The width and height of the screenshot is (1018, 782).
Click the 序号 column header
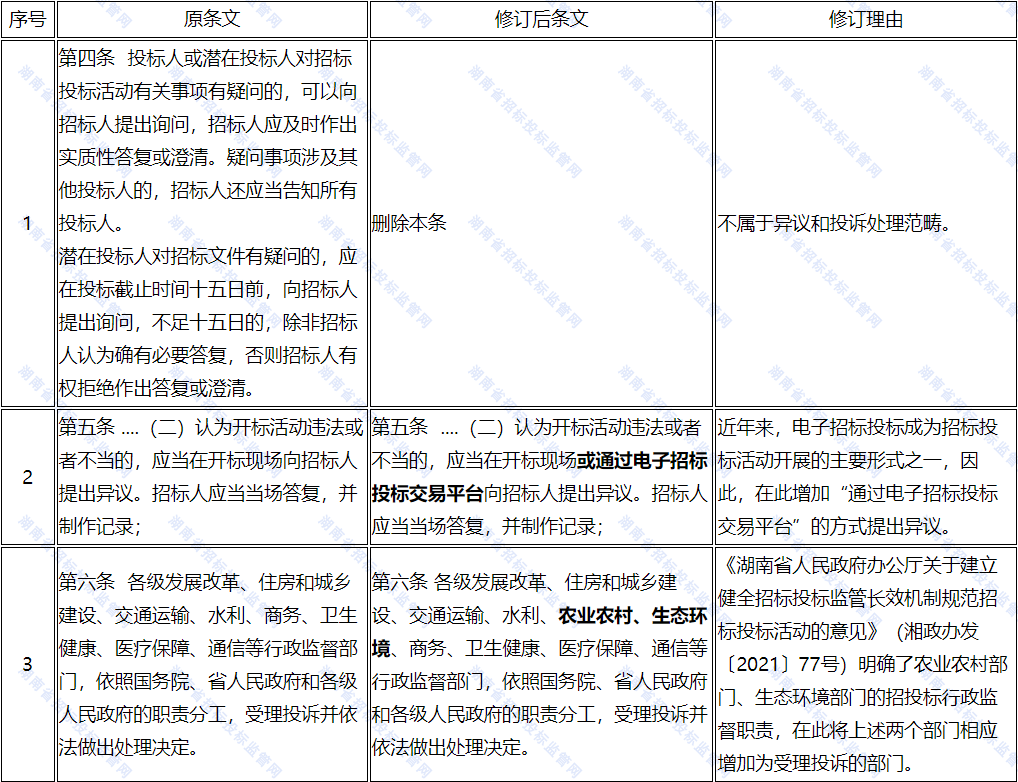click(x=27, y=20)
